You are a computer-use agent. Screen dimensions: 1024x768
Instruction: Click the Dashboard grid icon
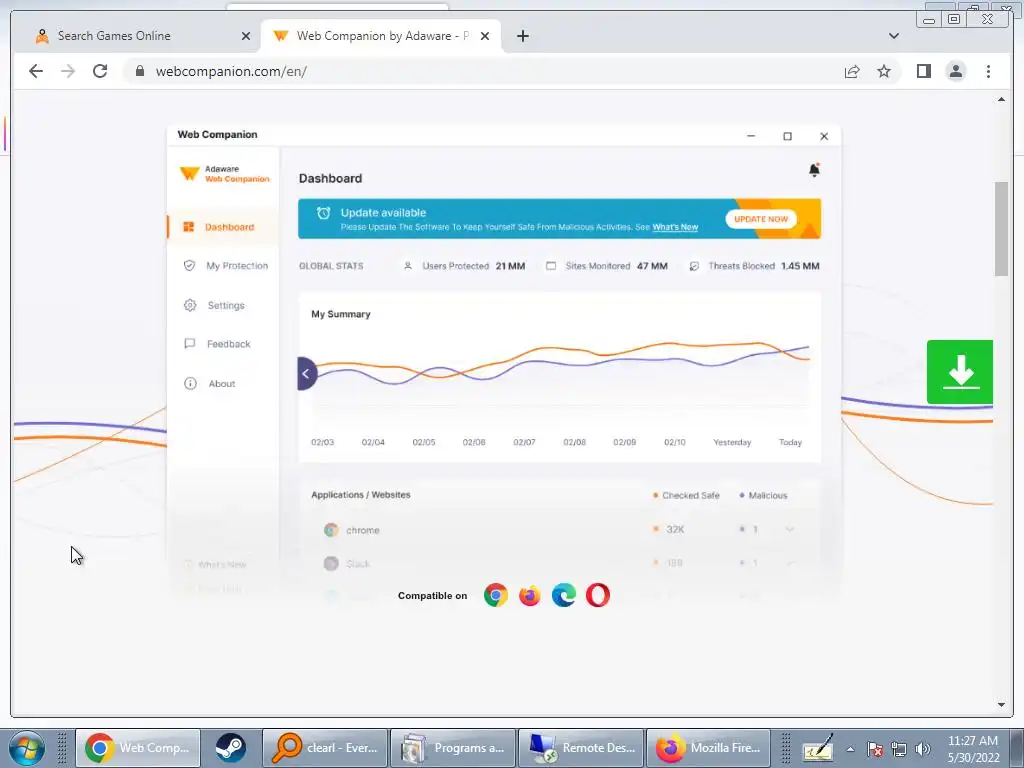coord(189,227)
